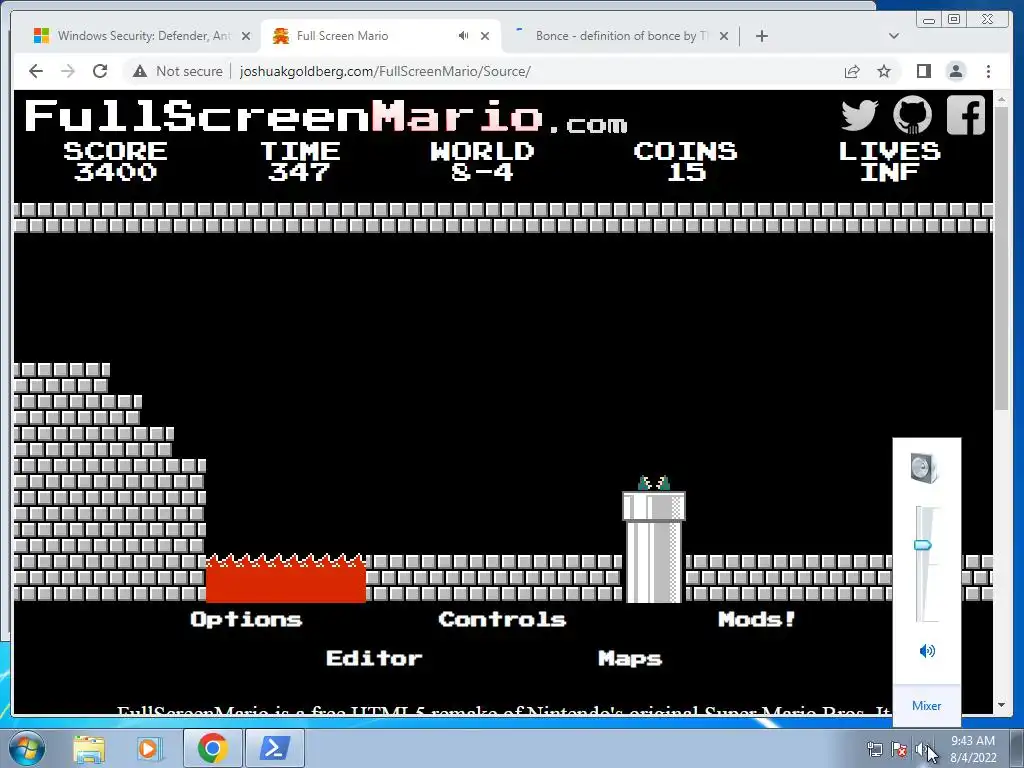Click the volume slider thumb
This screenshot has width=1024, height=768.
pos(922,545)
